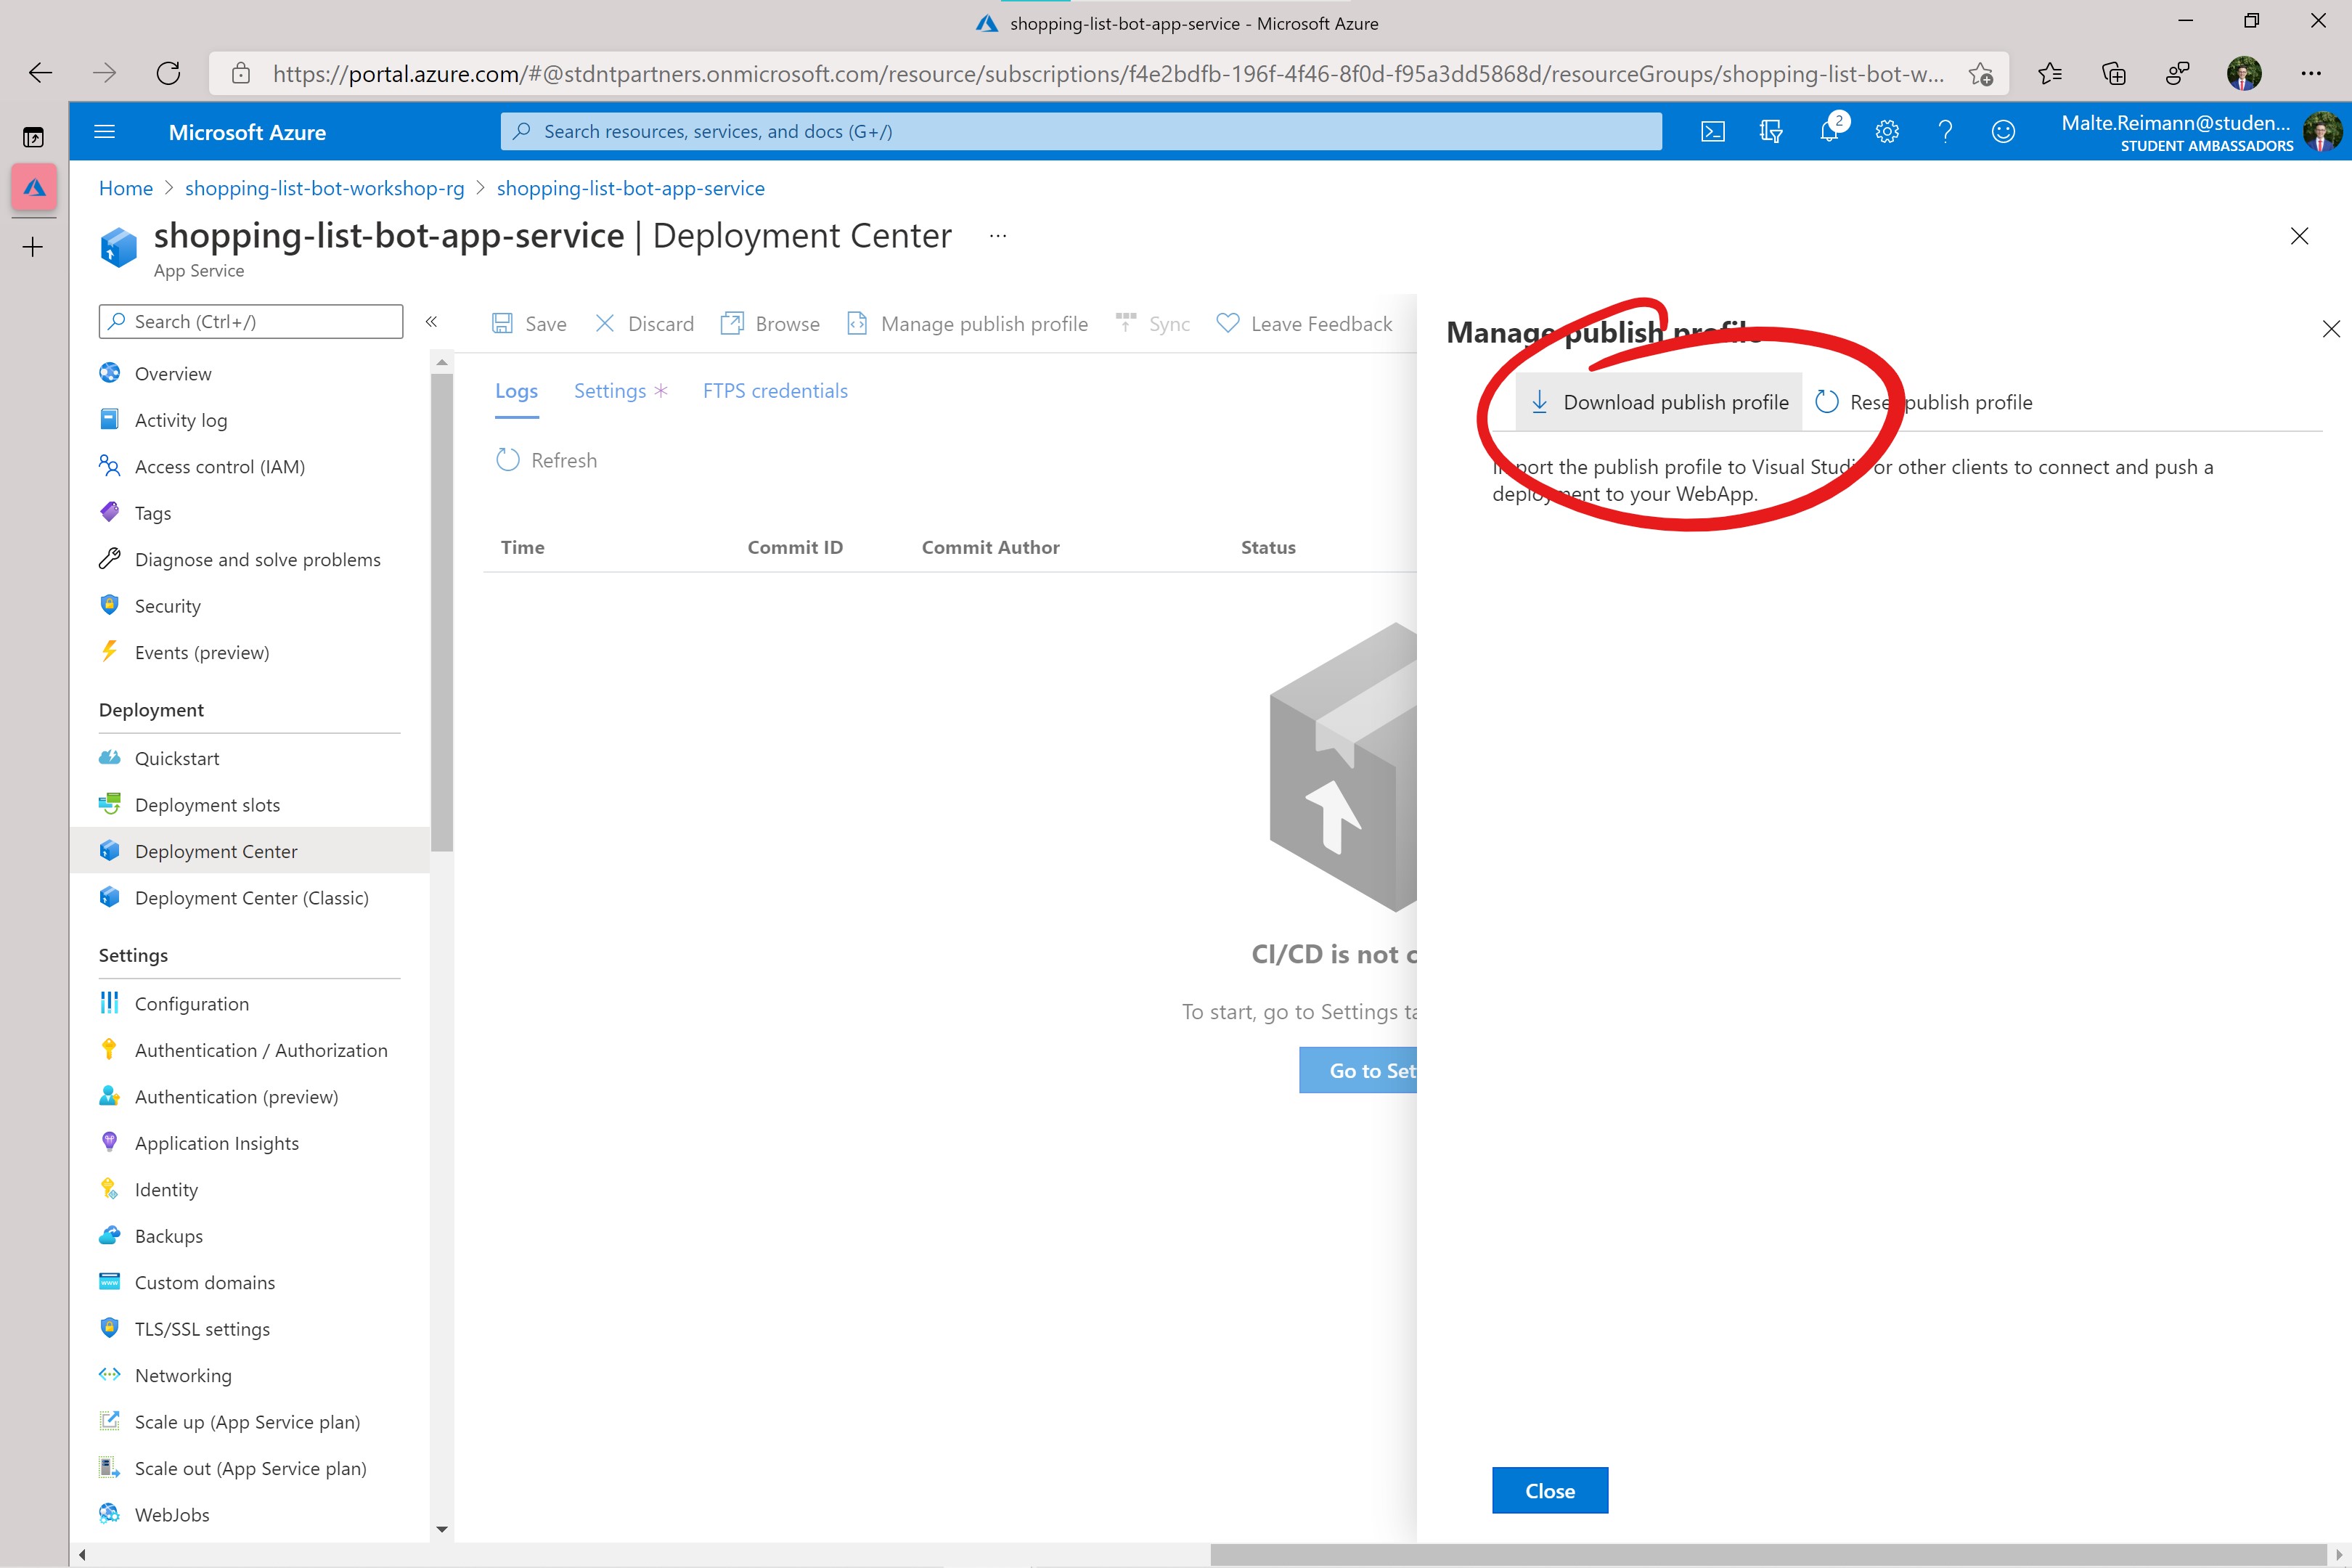Open feedback smiley icon
The width and height of the screenshot is (2352, 1568).
2003,132
